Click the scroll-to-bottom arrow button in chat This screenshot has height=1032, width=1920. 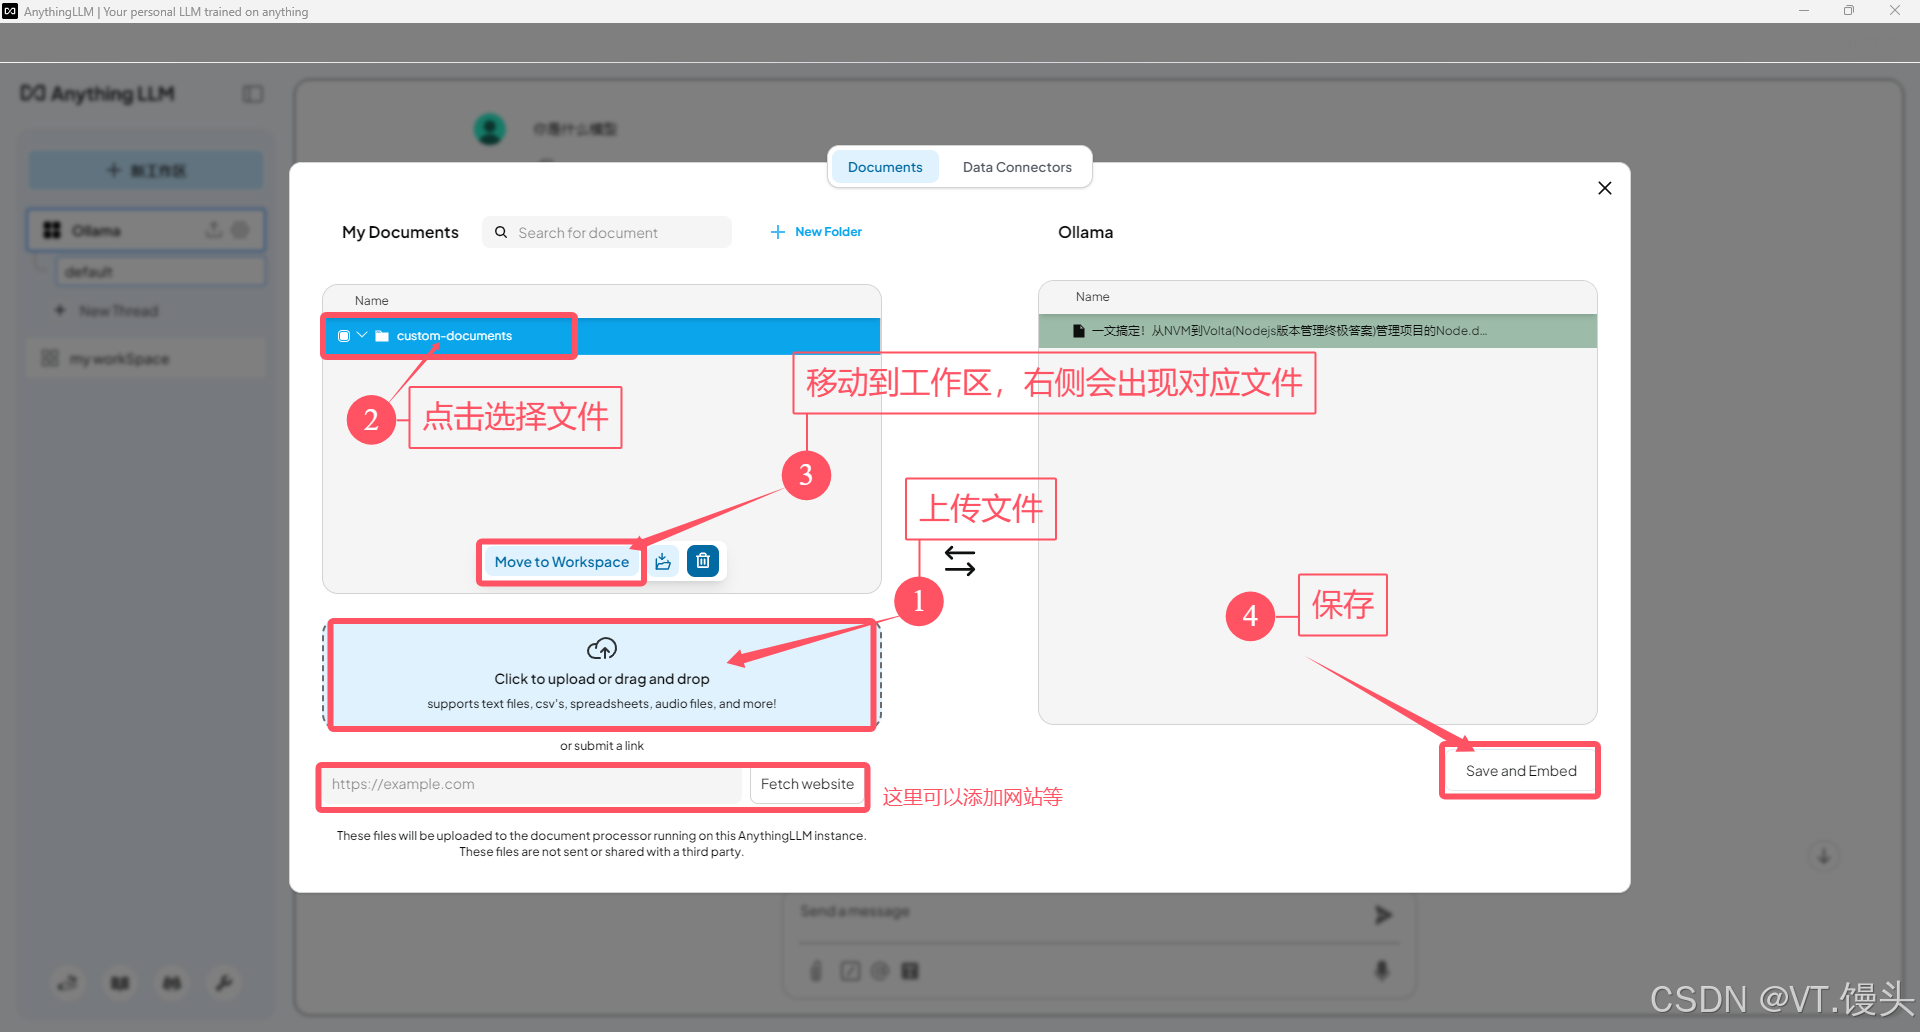point(1824,857)
